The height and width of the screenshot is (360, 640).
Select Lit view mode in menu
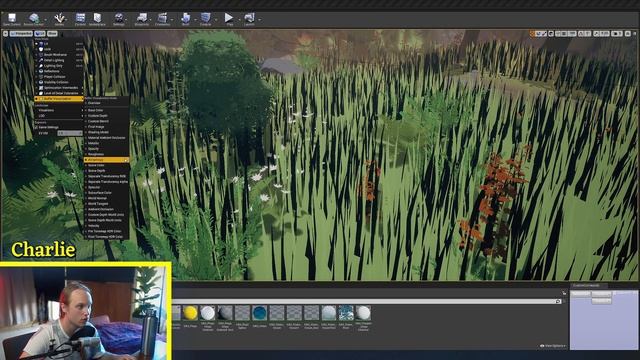(x=59, y=44)
